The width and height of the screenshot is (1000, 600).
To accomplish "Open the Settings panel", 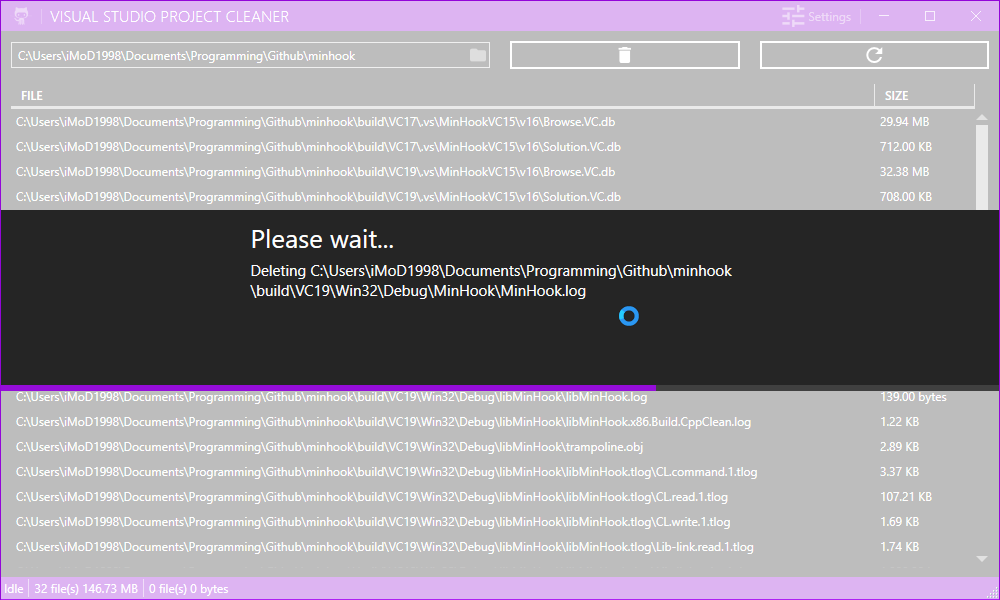I will tap(816, 17).
